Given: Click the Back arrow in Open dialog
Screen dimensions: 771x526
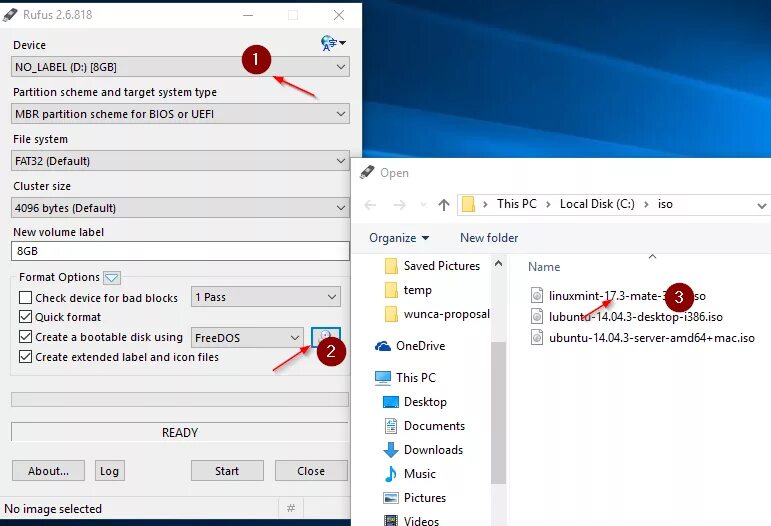Looking at the screenshot, I should coord(370,205).
